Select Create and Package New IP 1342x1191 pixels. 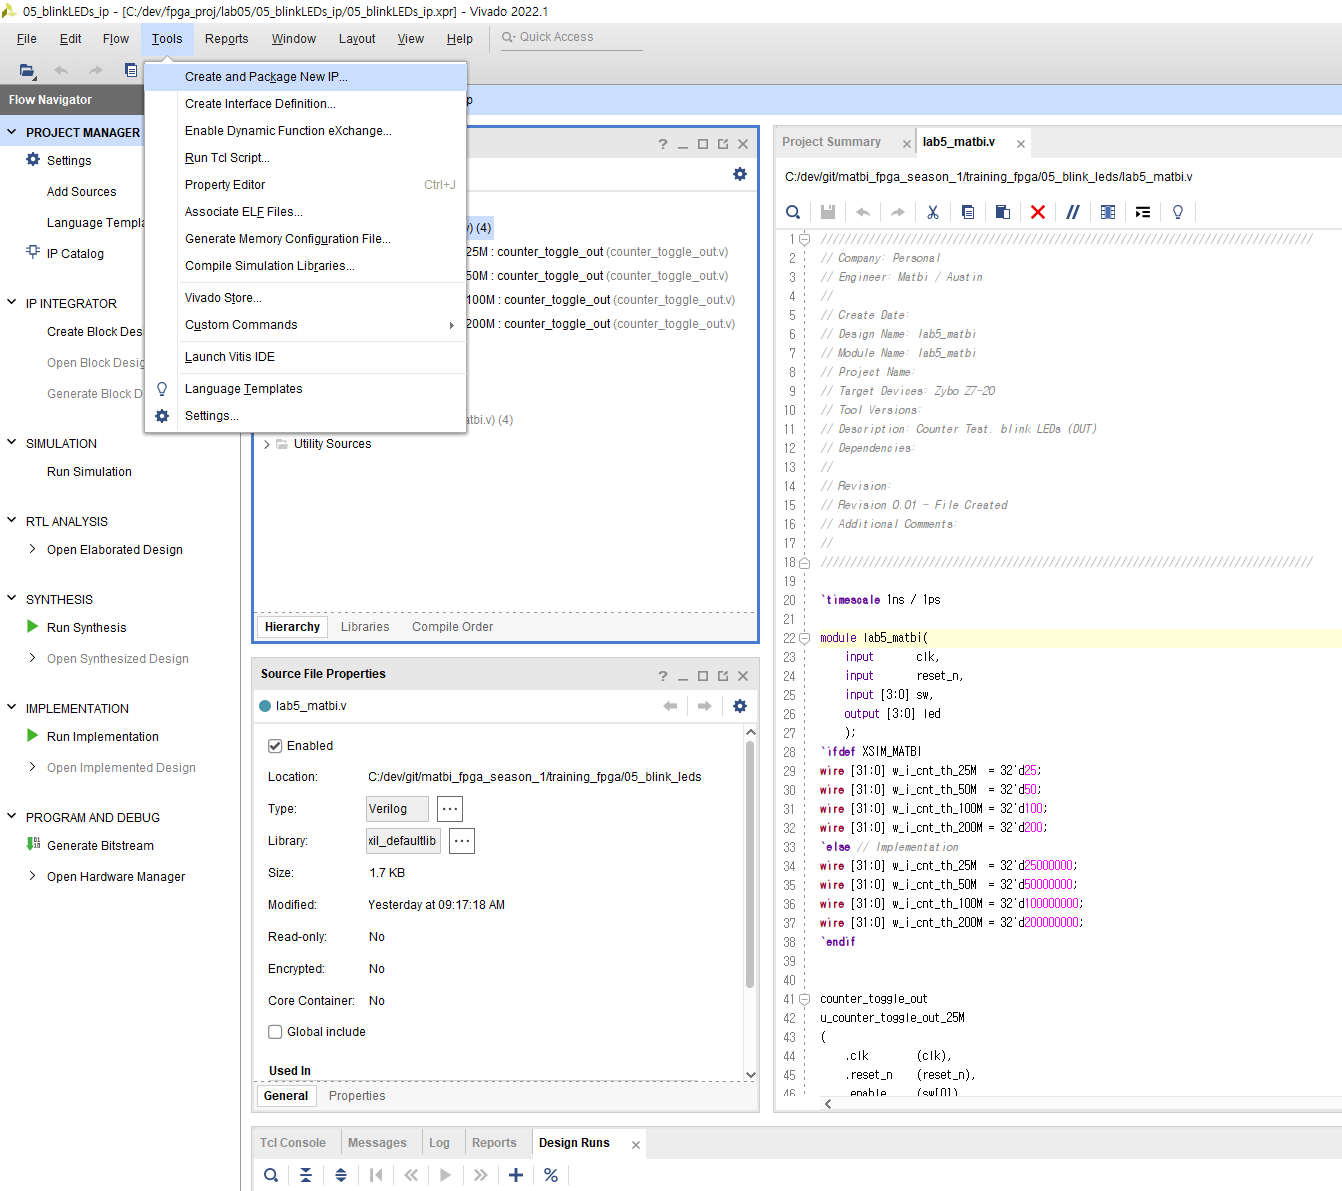pos(305,77)
